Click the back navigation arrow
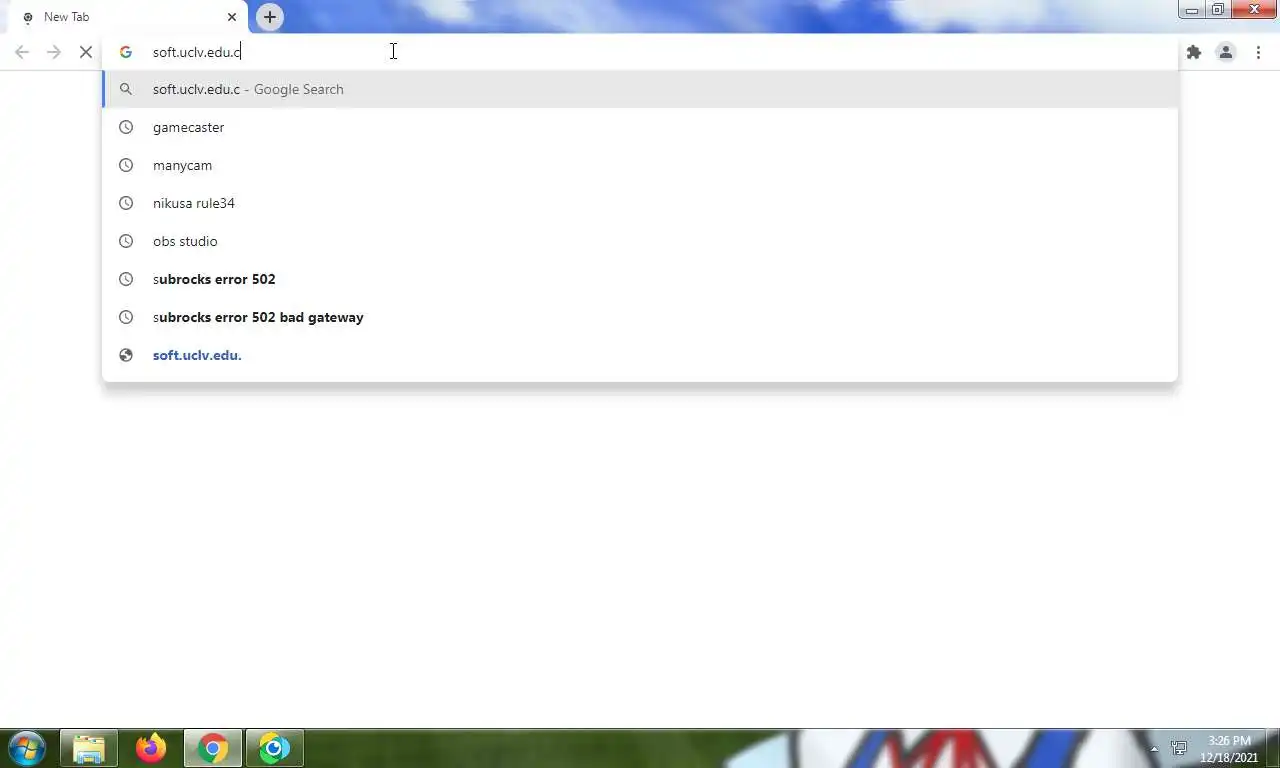The height and width of the screenshot is (768, 1280). (22, 52)
